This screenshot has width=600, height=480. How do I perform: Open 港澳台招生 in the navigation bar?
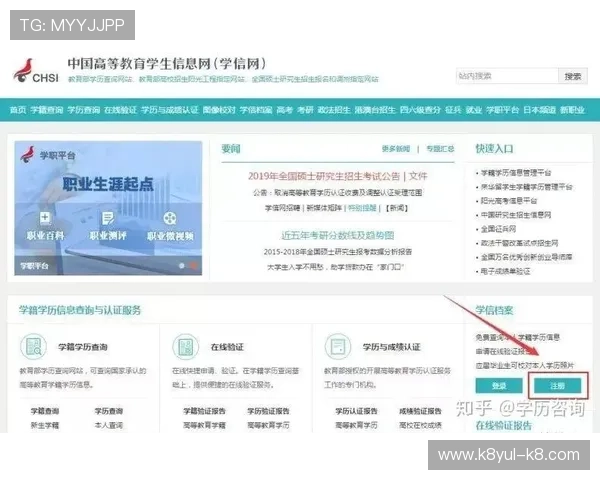click(375, 110)
